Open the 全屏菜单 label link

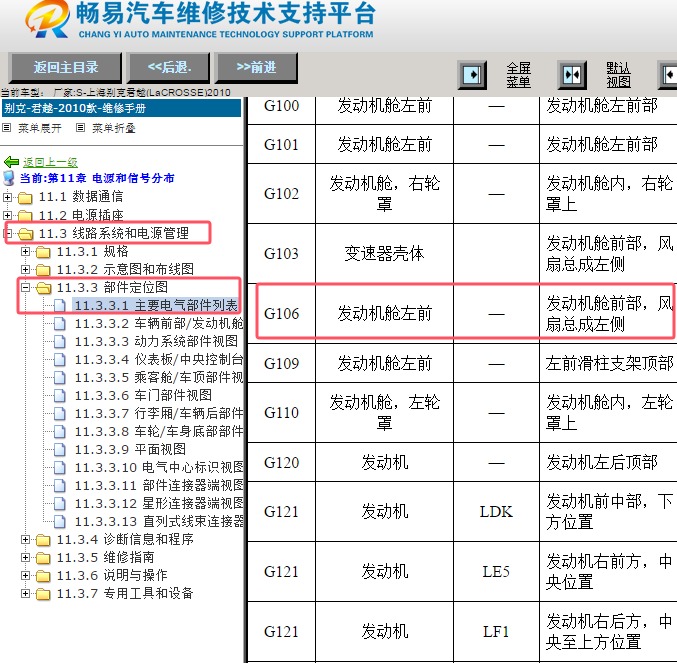point(518,75)
